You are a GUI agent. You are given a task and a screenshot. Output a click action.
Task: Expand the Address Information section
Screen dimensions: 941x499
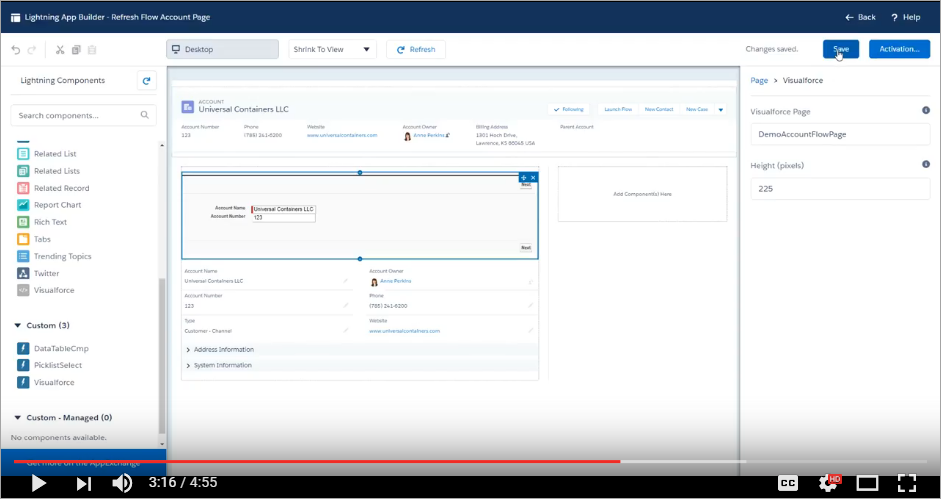tap(188, 349)
